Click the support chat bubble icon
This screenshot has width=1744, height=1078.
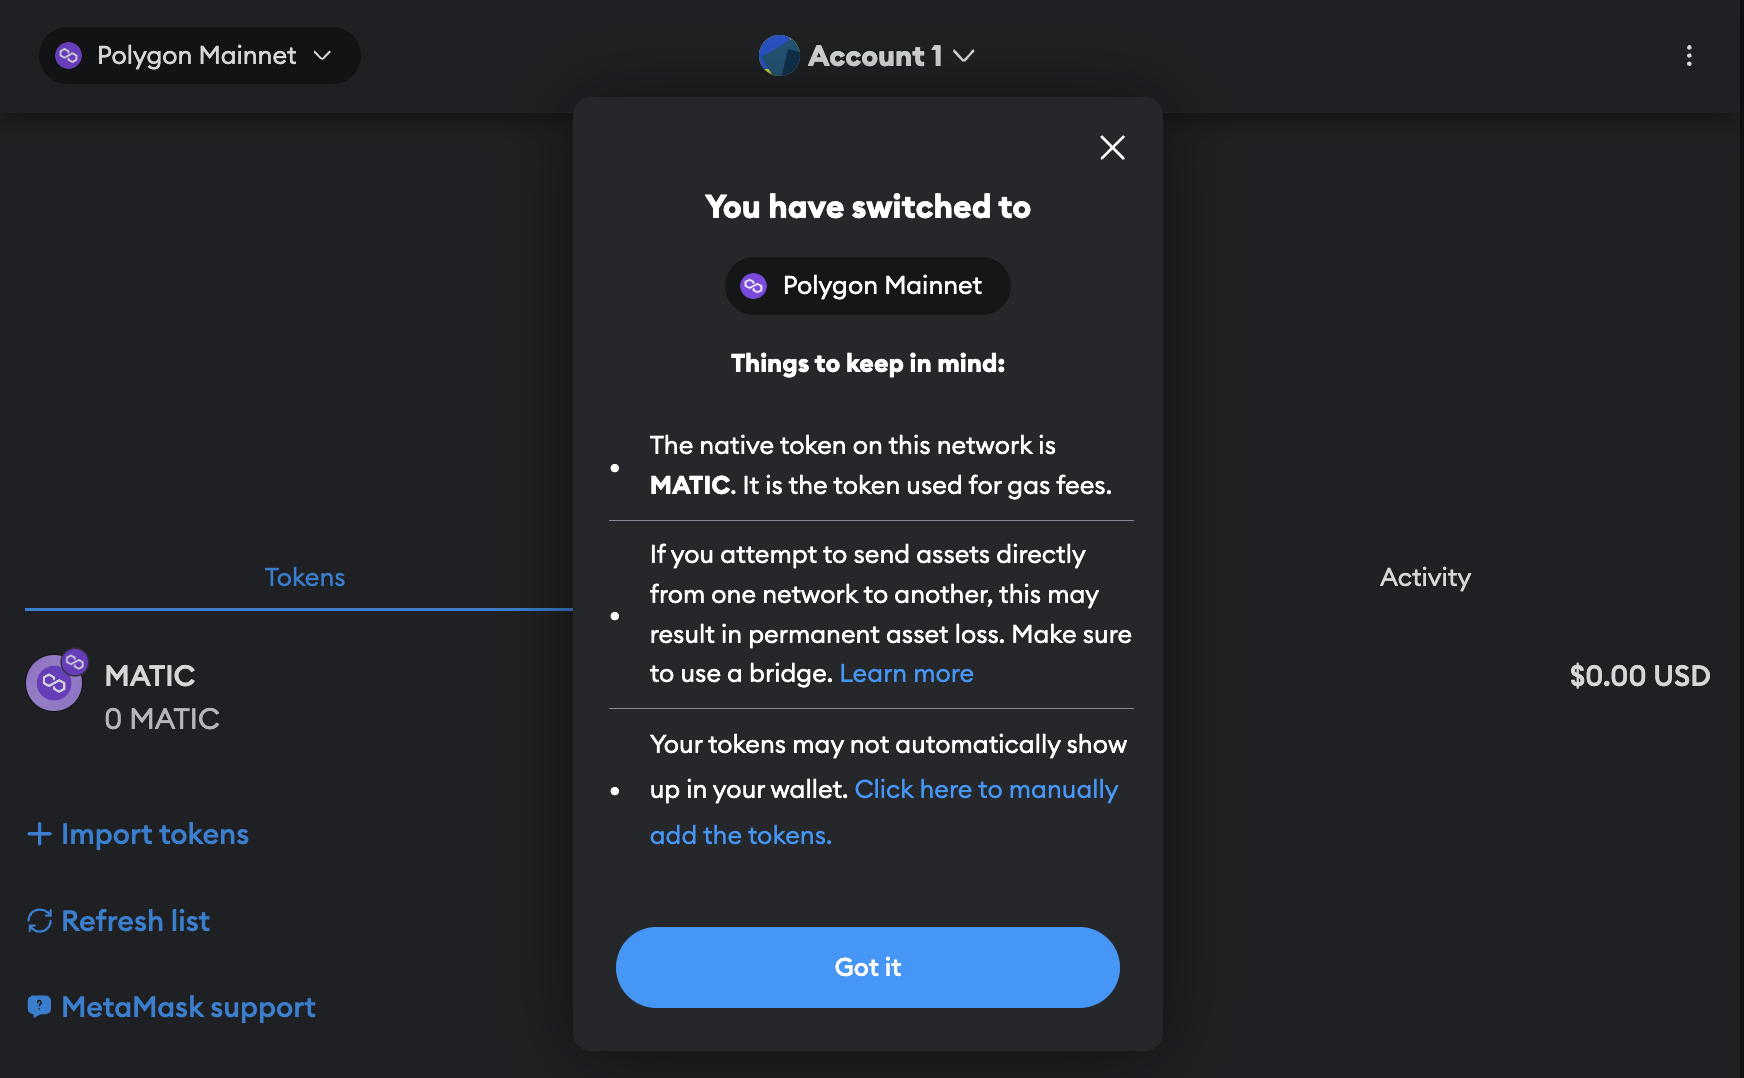[x=39, y=1007]
